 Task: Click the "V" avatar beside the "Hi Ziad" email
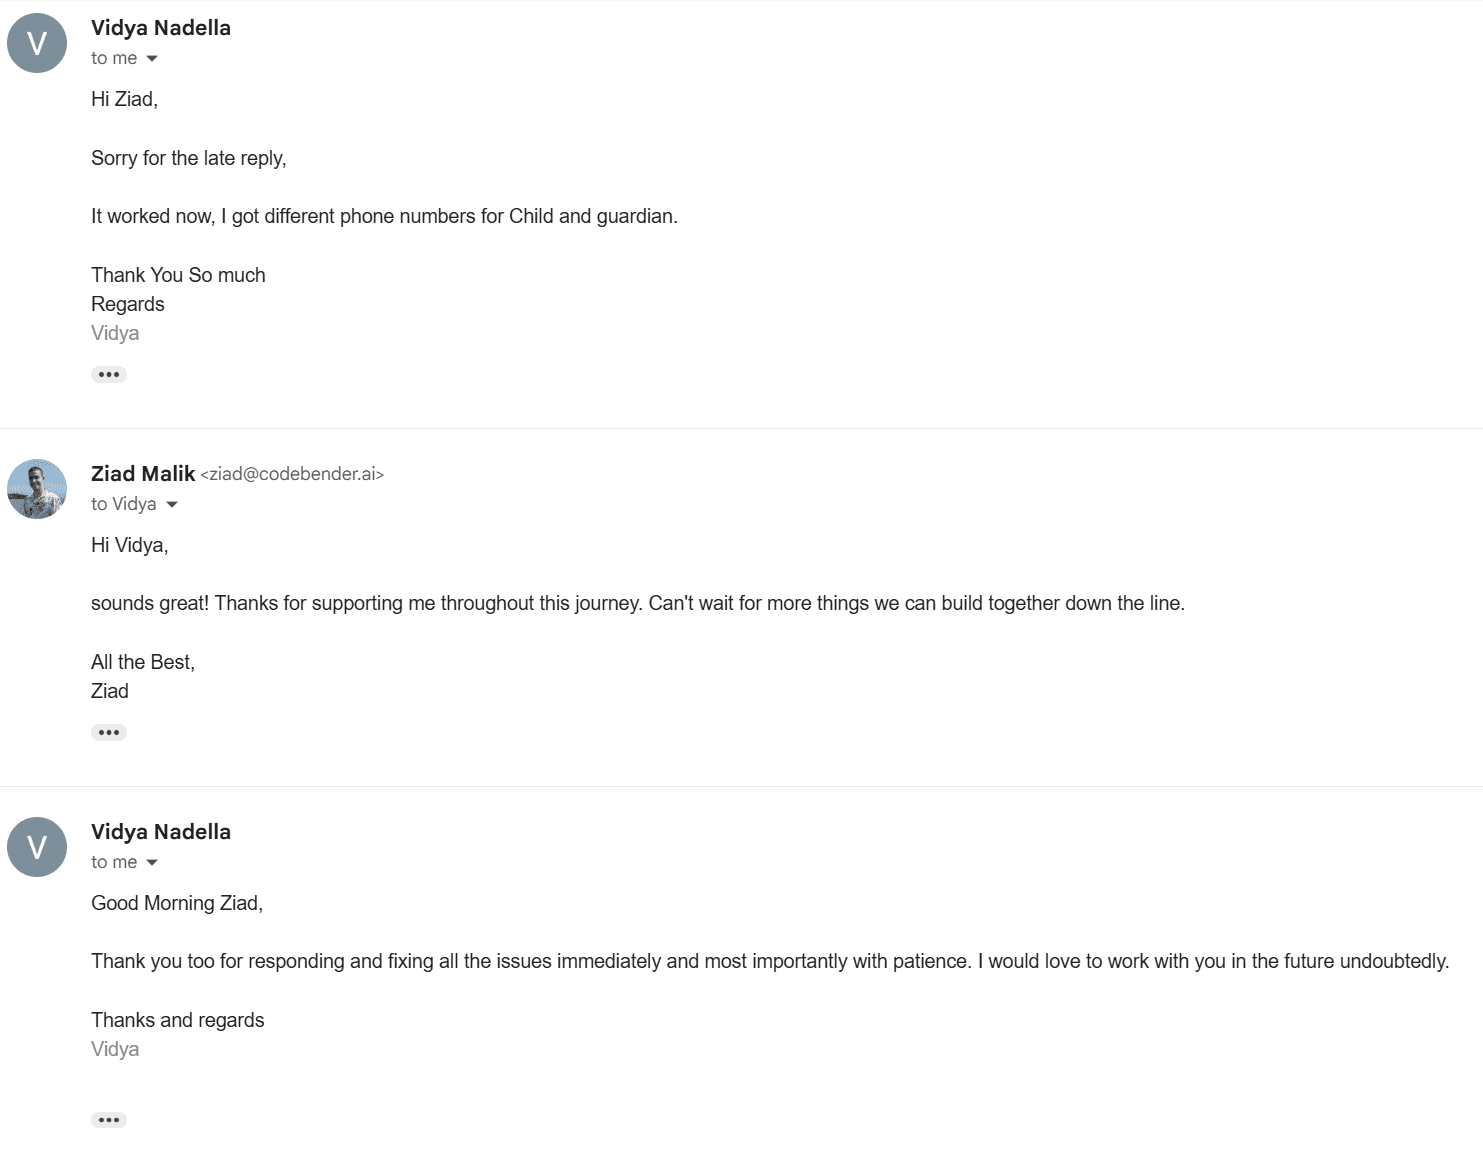pyautogui.click(x=37, y=43)
